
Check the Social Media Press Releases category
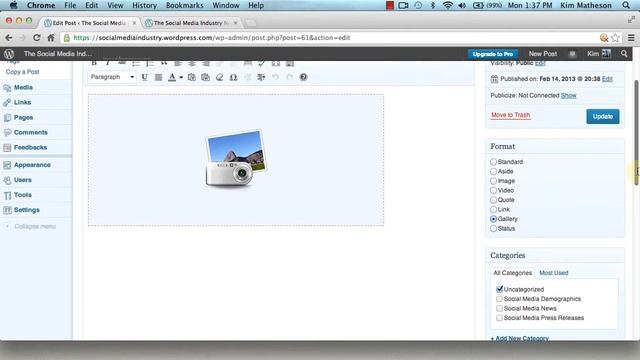click(x=500, y=318)
